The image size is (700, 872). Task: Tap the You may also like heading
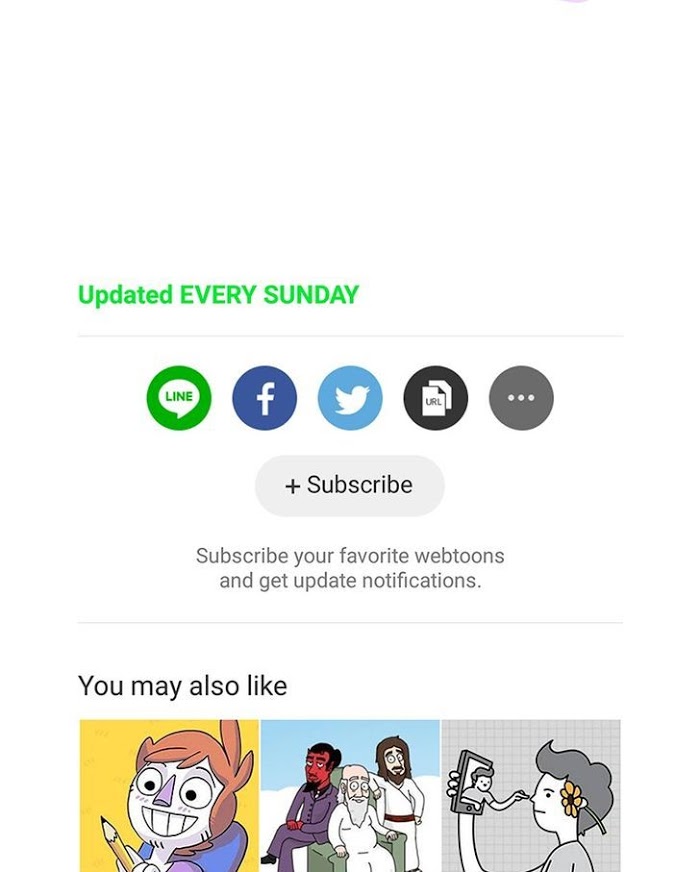coord(182,686)
